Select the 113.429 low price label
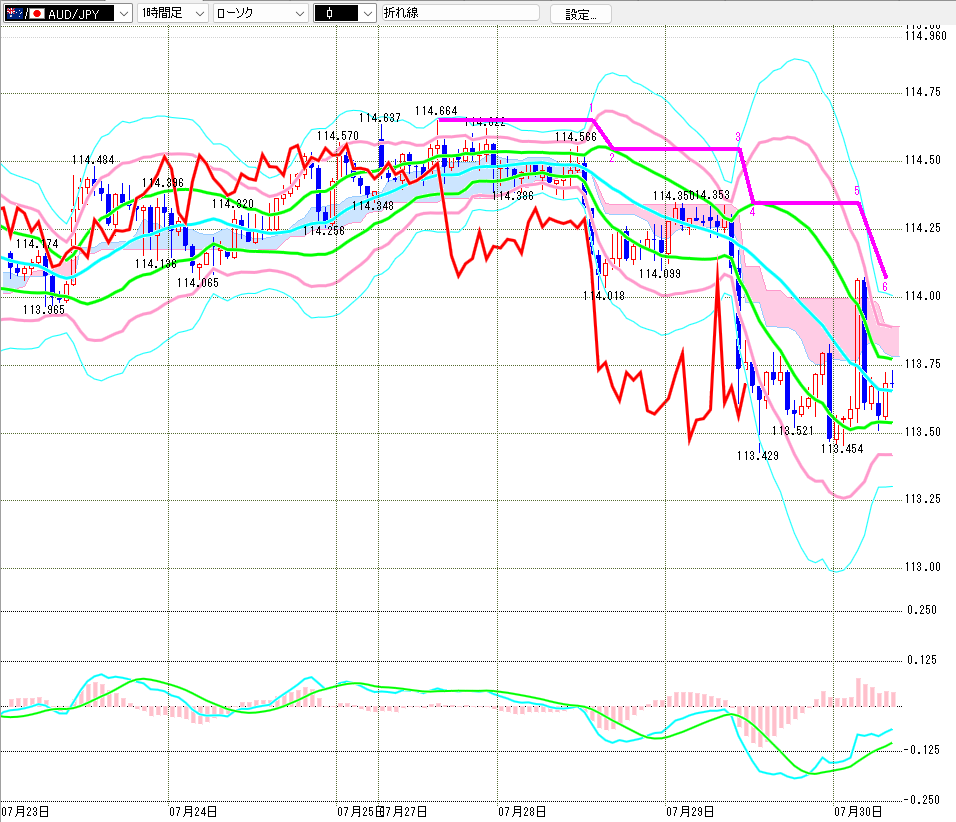 click(x=757, y=456)
